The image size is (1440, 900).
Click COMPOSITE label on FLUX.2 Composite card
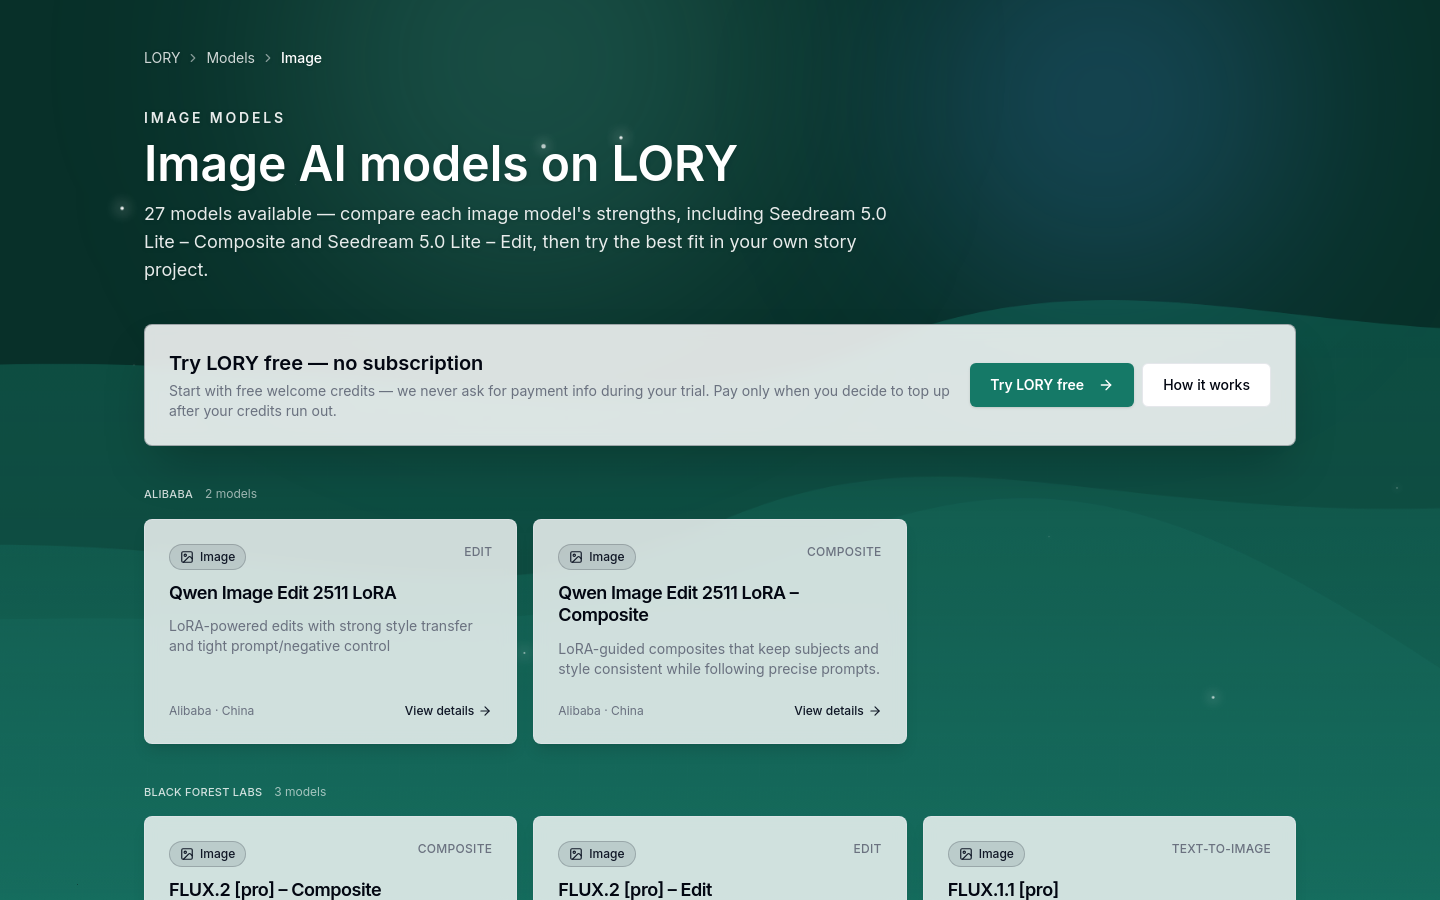click(x=455, y=849)
